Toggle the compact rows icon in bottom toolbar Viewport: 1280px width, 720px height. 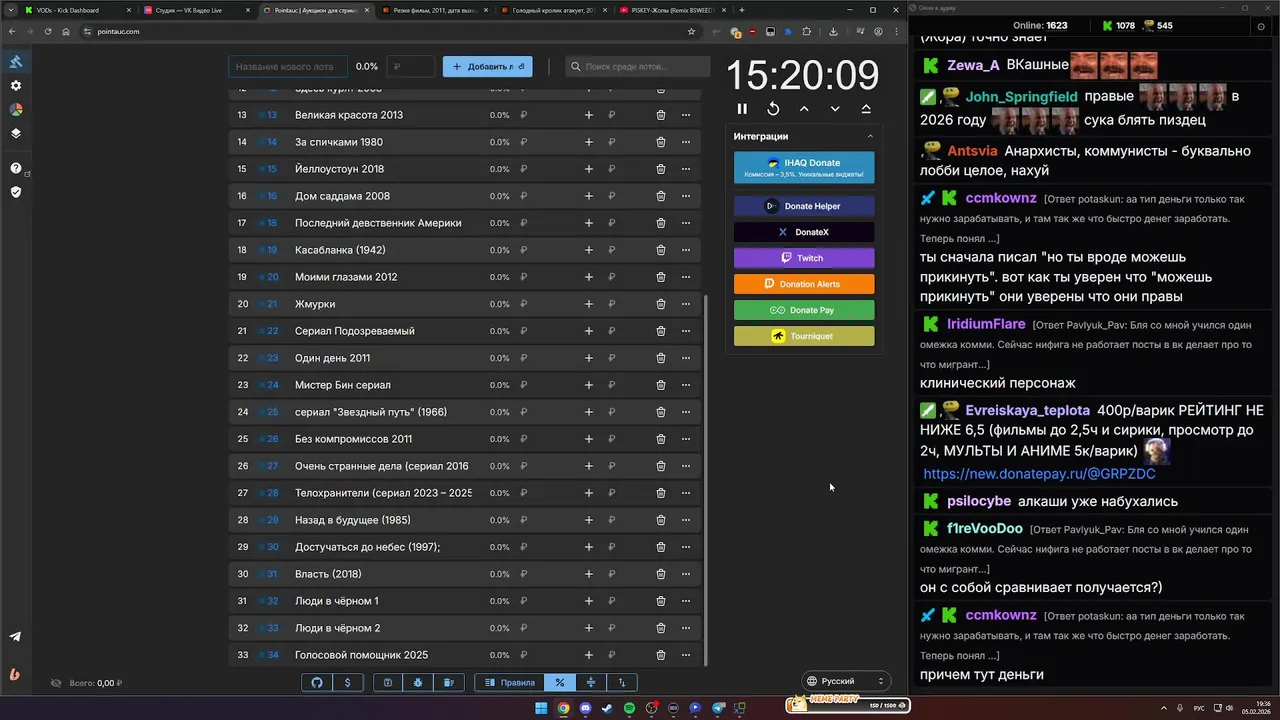(x=591, y=682)
